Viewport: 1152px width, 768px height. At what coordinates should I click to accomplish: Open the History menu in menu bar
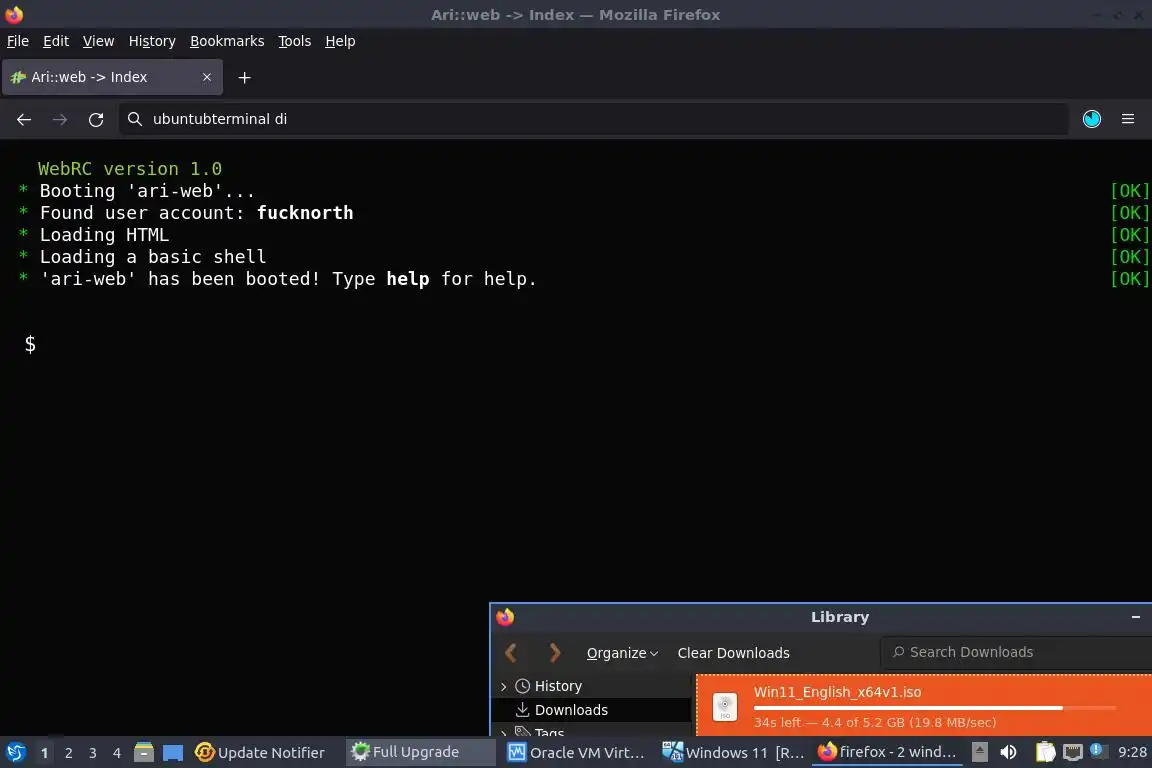pos(152,41)
